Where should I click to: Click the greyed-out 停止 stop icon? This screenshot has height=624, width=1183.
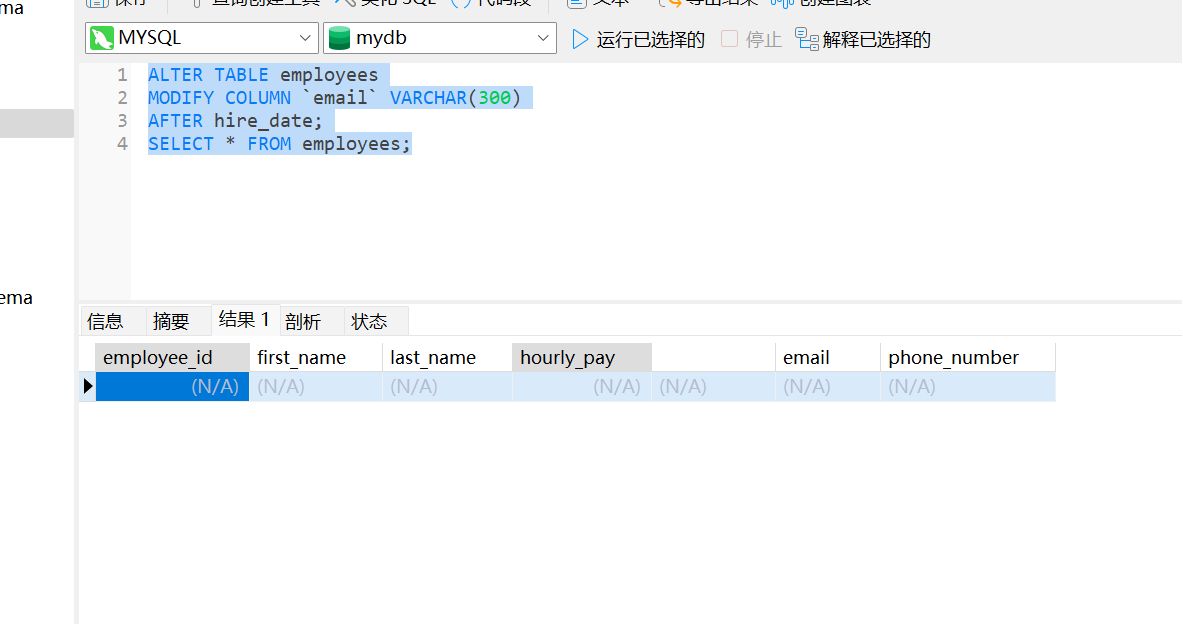729,40
